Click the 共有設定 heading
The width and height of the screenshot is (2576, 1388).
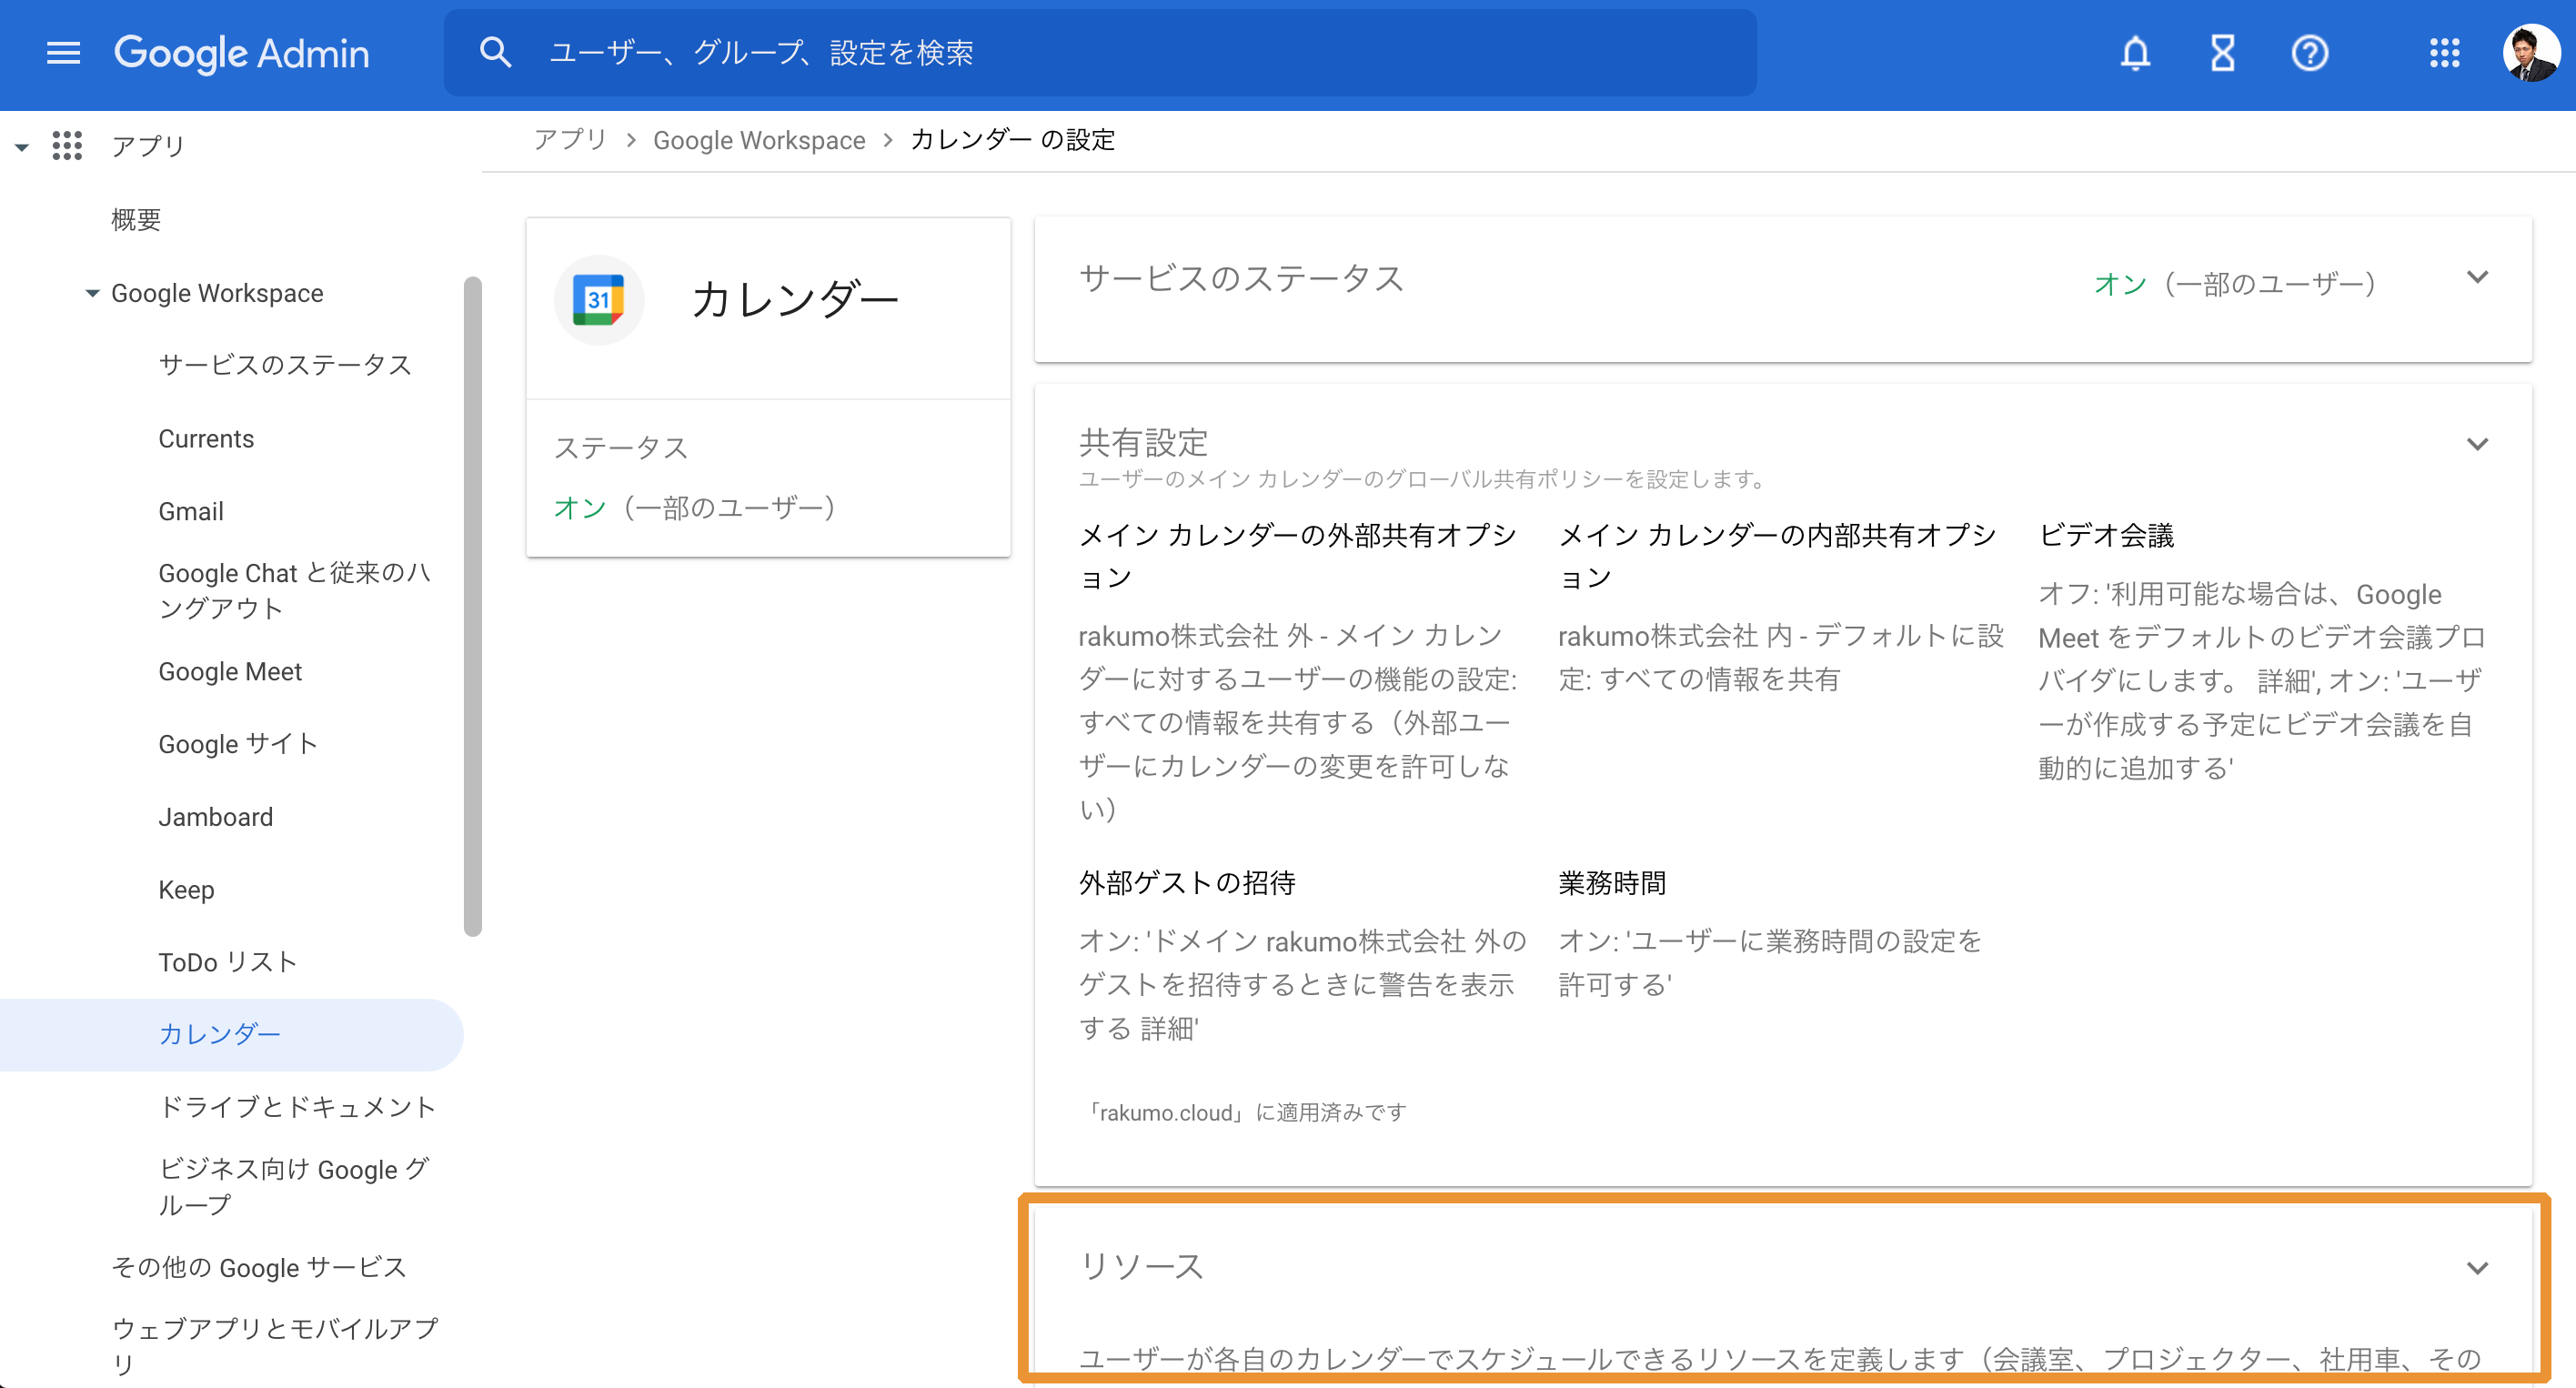click(1143, 442)
